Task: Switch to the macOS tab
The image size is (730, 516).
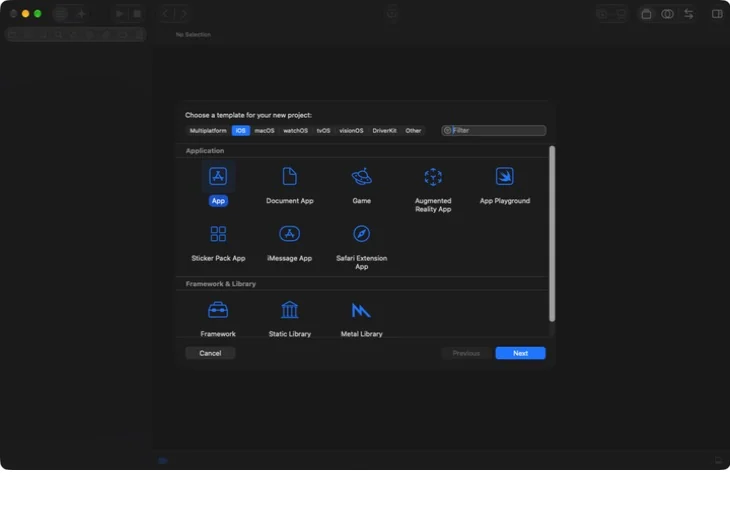Action: [x=264, y=130]
